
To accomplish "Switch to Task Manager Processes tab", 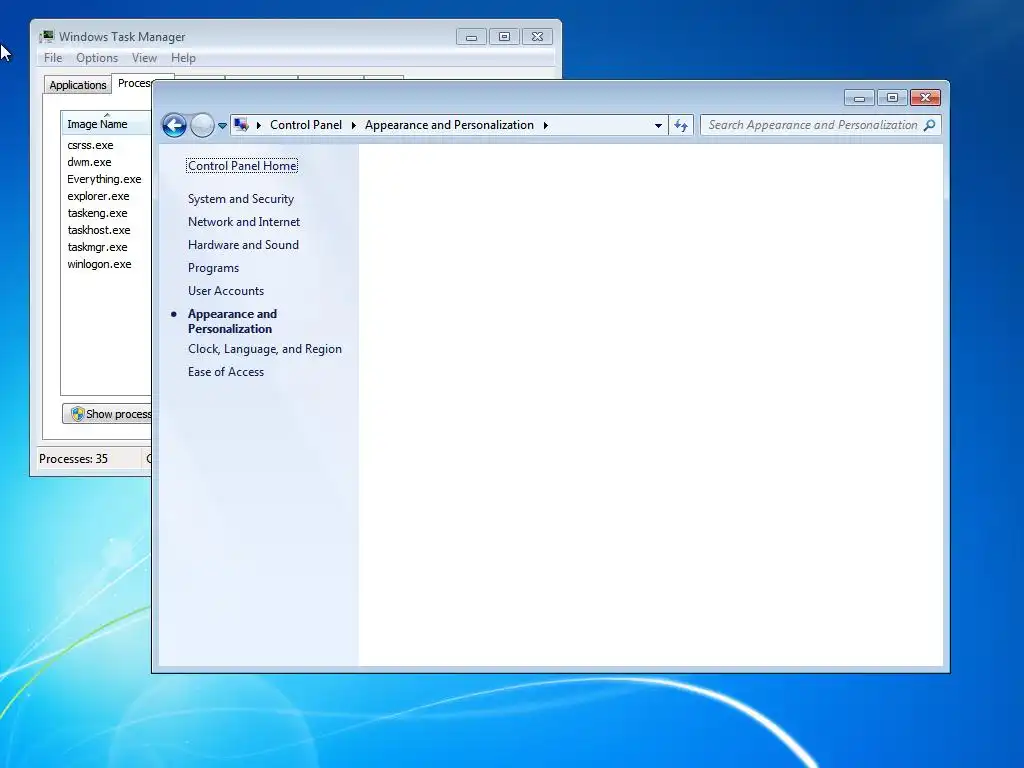I will click(x=133, y=83).
